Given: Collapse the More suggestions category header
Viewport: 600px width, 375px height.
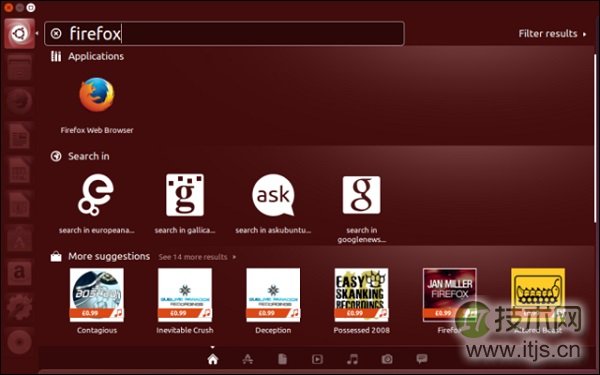Looking at the screenshot, I should 100,256.
